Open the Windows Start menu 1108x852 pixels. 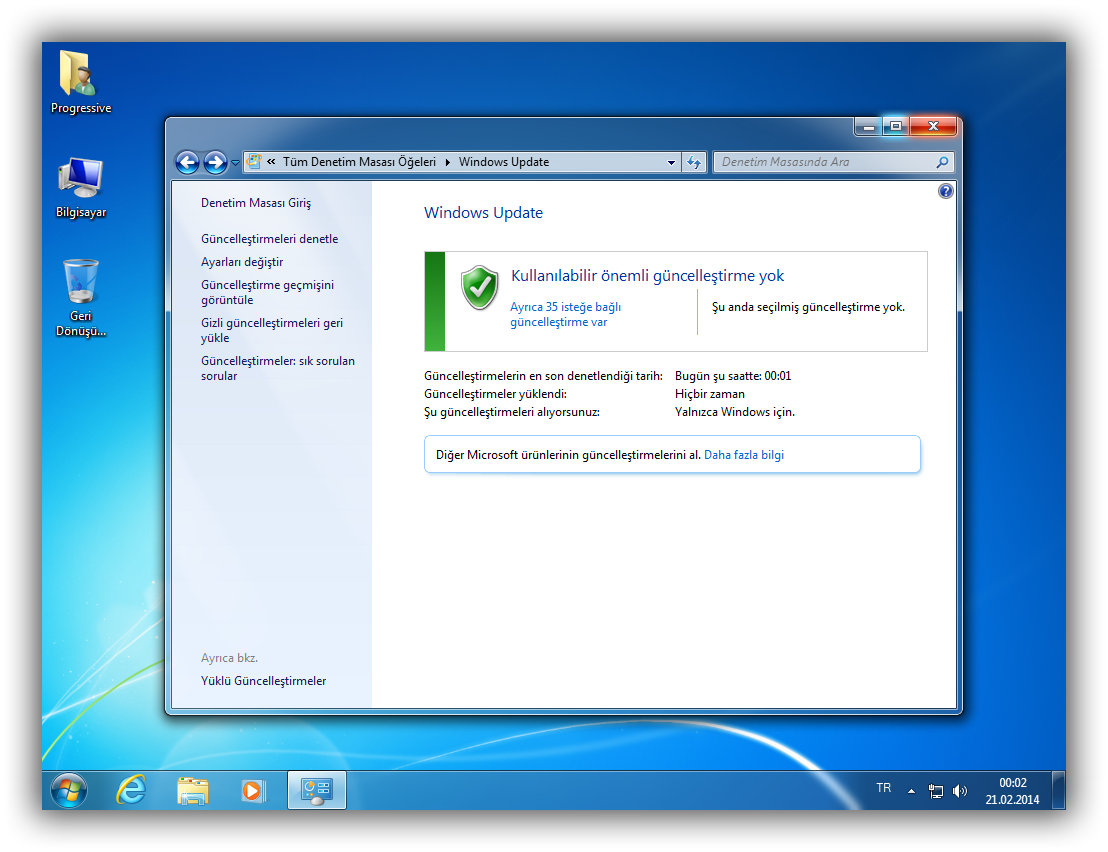coord(69,791)
